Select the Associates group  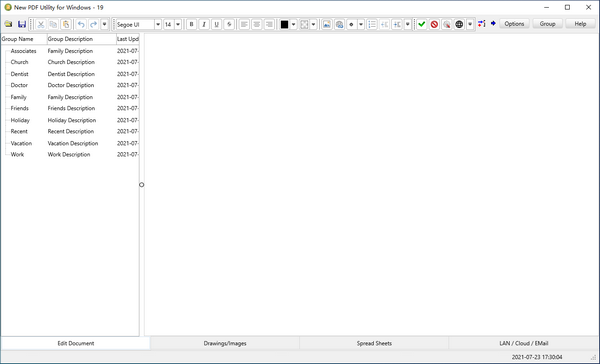tap(23, 51)
